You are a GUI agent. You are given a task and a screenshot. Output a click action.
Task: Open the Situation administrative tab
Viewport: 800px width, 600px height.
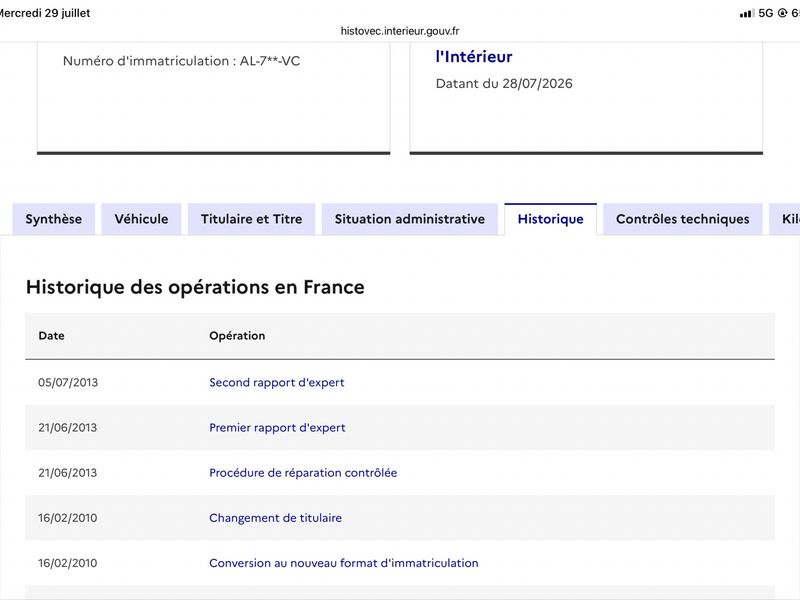[410, 219]
